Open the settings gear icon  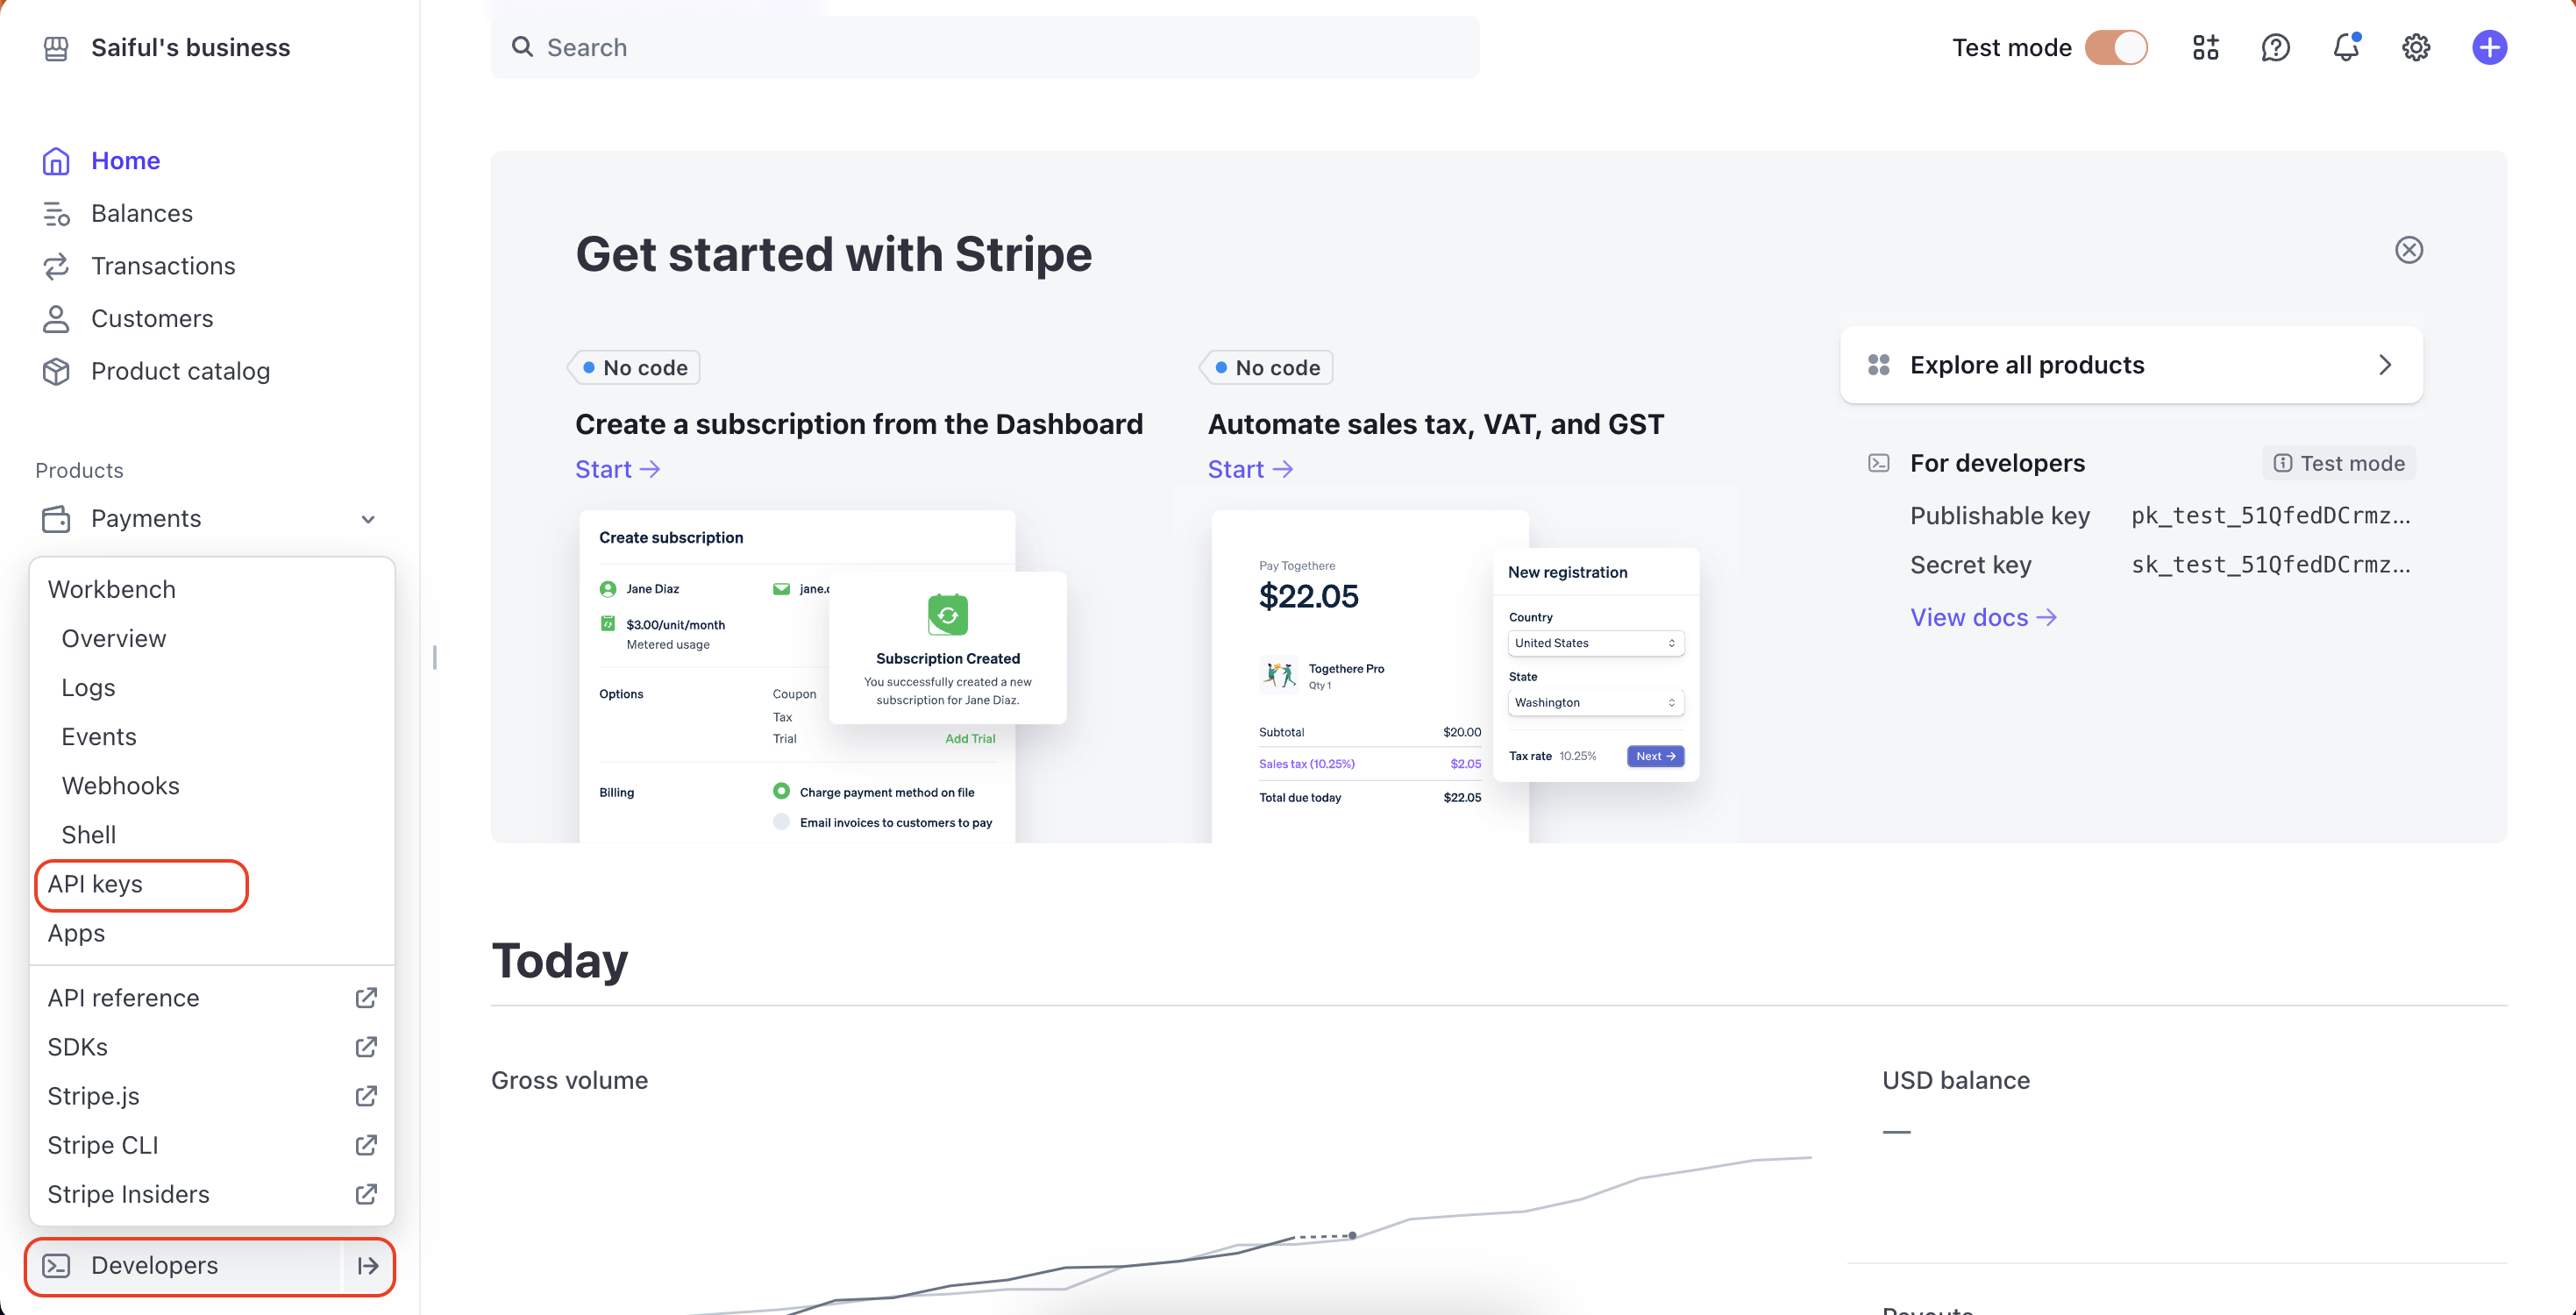coord(2416,47)
